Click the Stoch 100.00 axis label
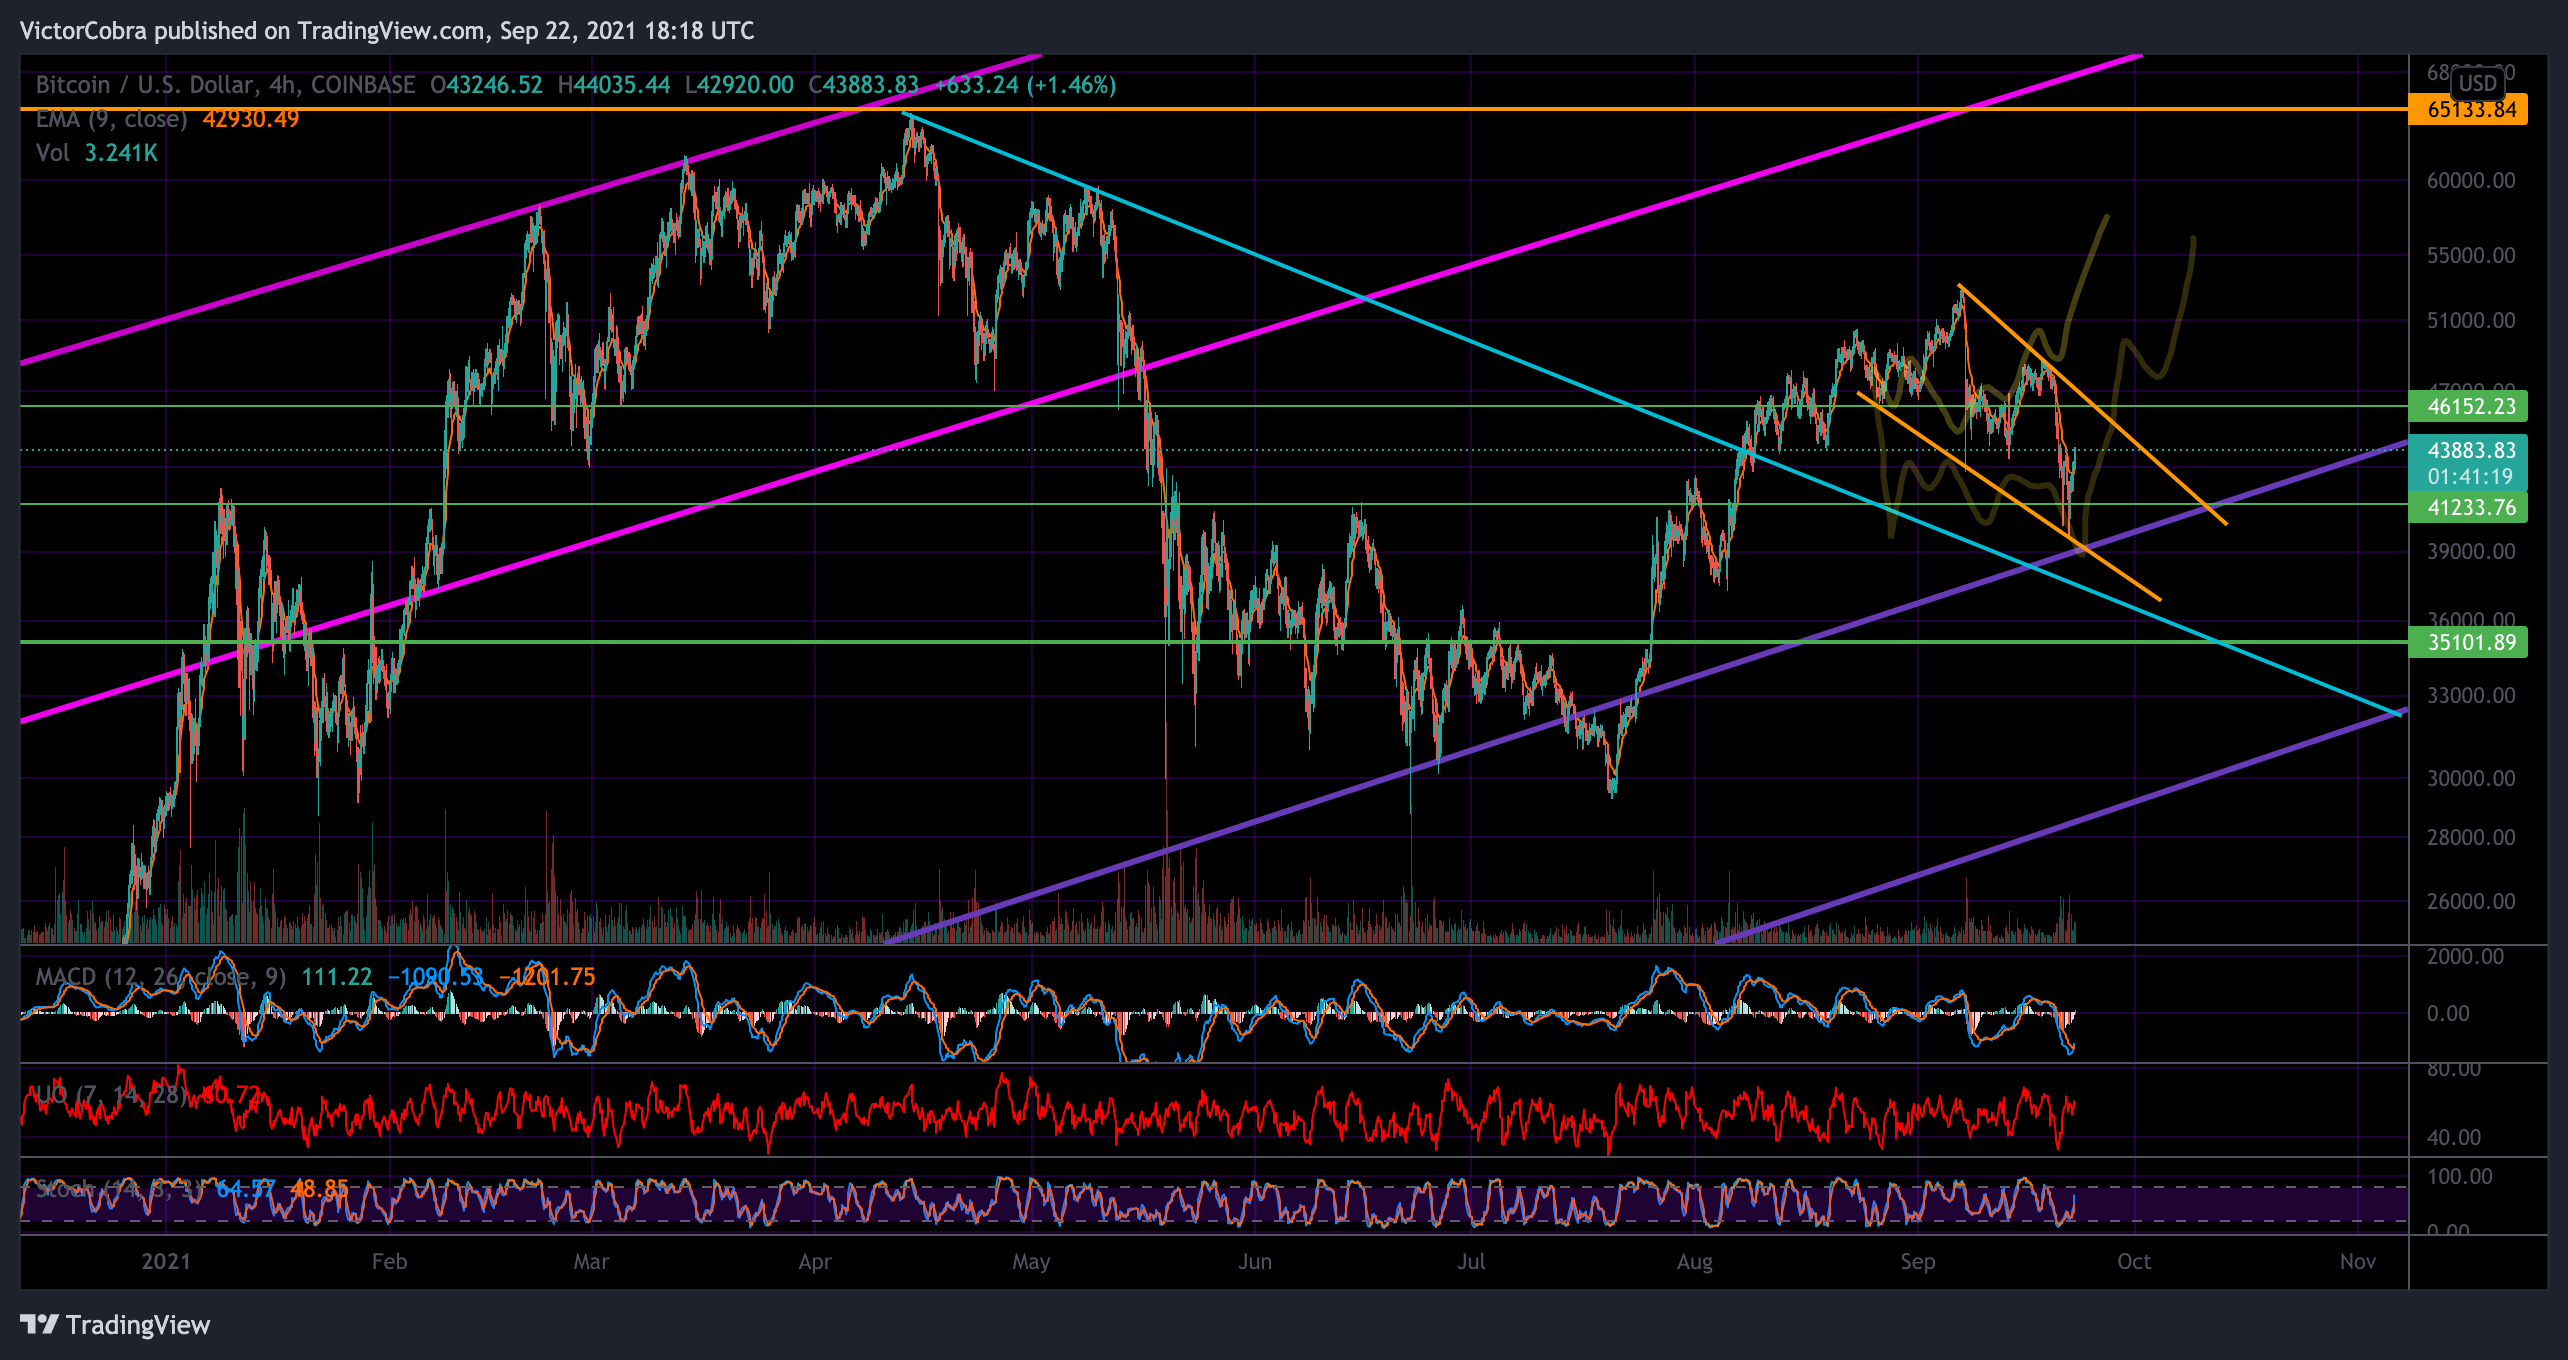The height and width of the screenshot is (1360, 2568). [x=2460, y=1177]
